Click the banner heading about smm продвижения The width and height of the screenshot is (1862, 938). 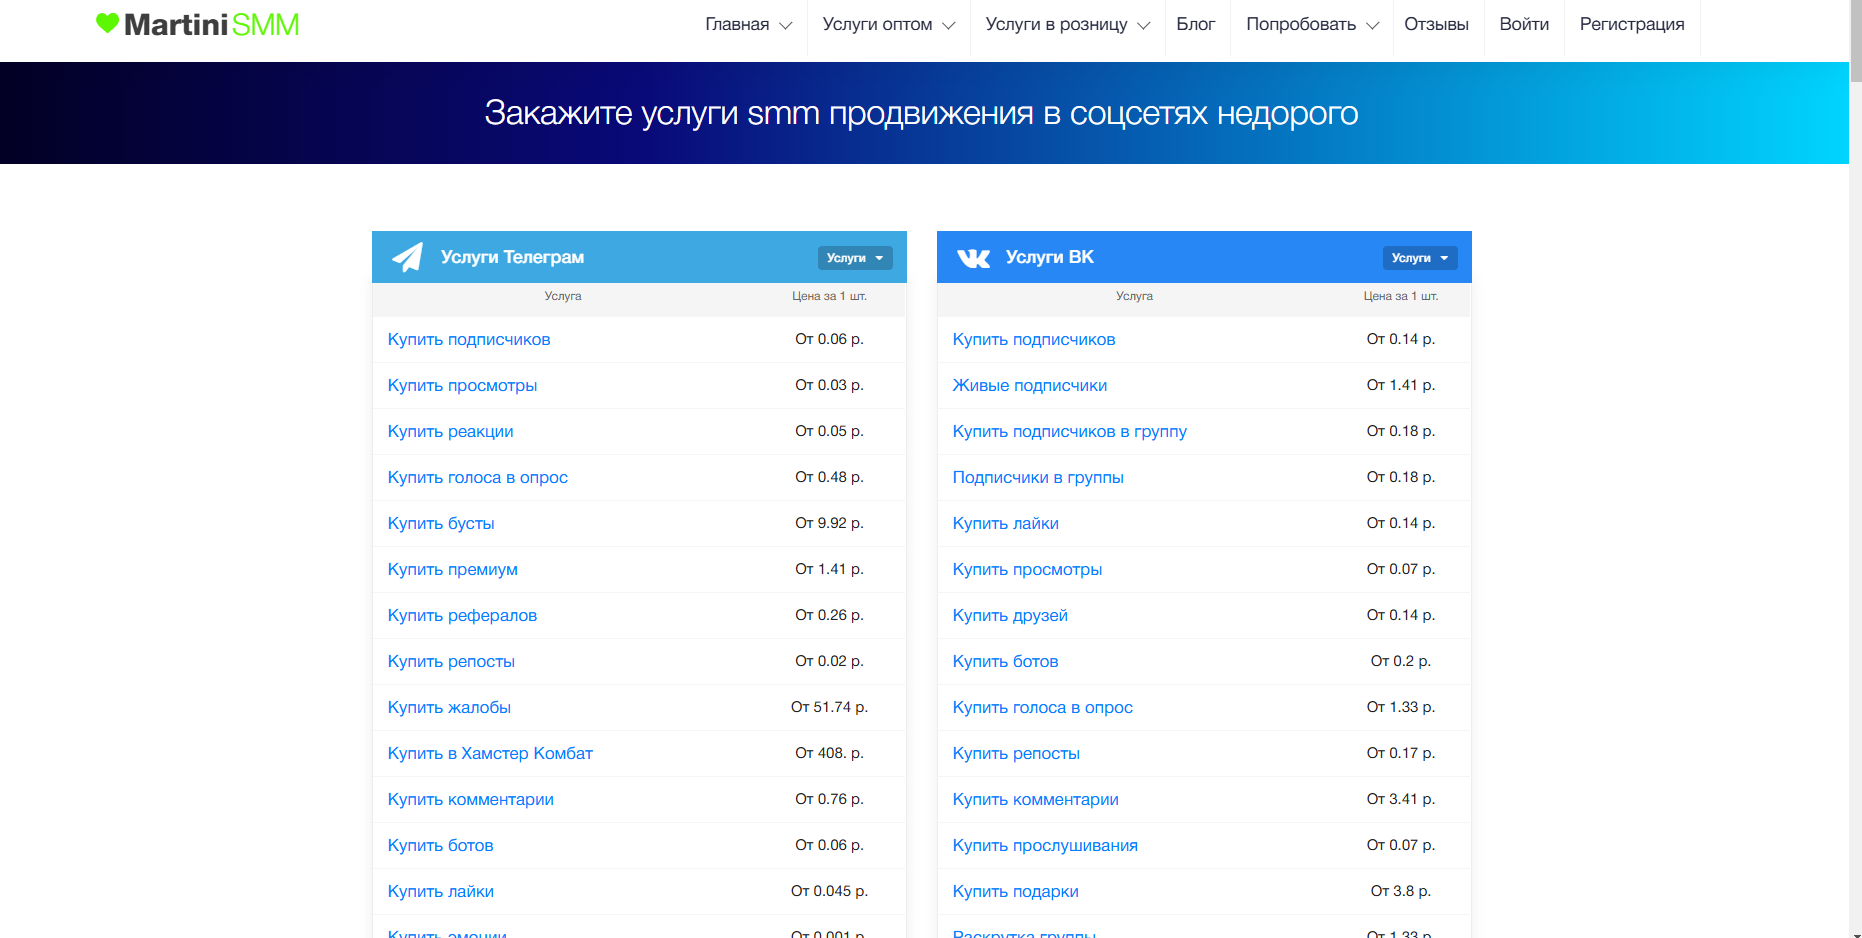[x=921, y=114]
